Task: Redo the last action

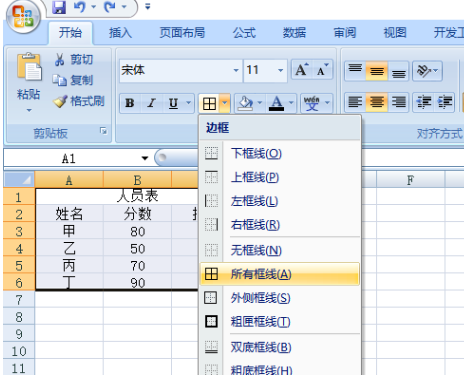Action: coord(110,7)
